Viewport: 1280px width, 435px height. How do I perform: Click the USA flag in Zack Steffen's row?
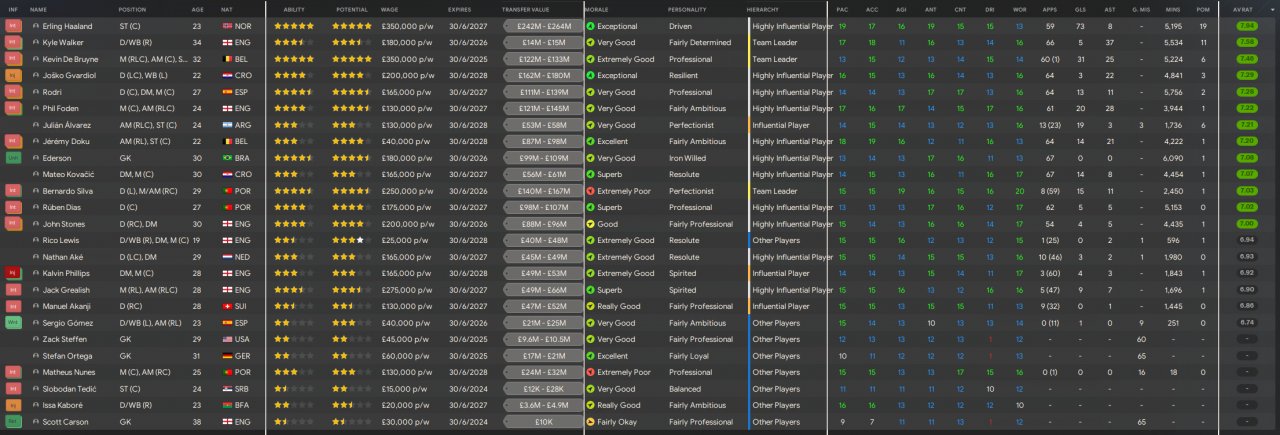[x=227, y=339]
